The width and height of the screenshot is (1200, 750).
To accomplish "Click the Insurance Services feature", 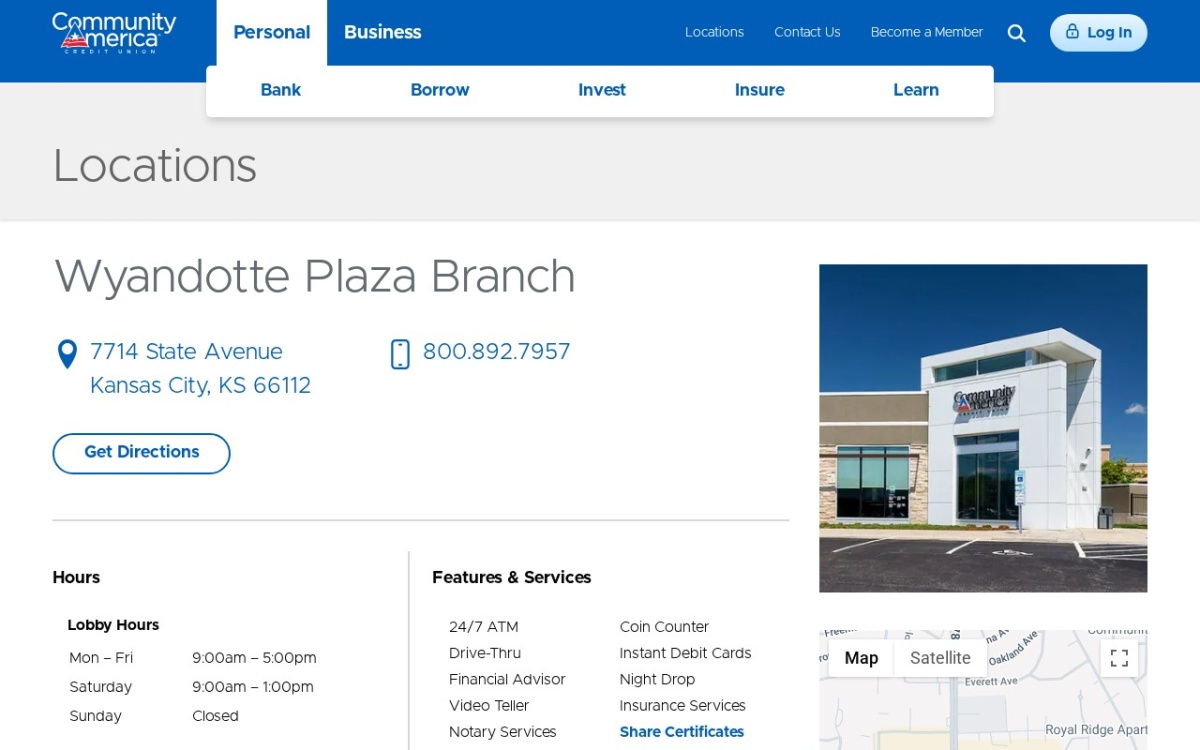I will [683, 706].
